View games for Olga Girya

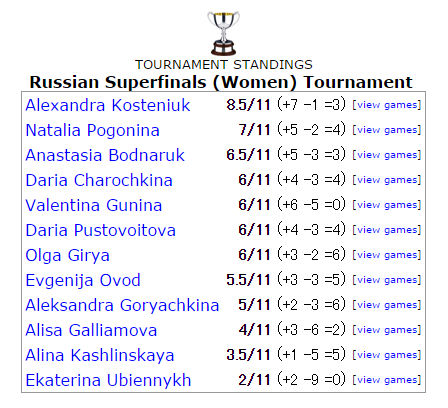click(x=387, y=255)
